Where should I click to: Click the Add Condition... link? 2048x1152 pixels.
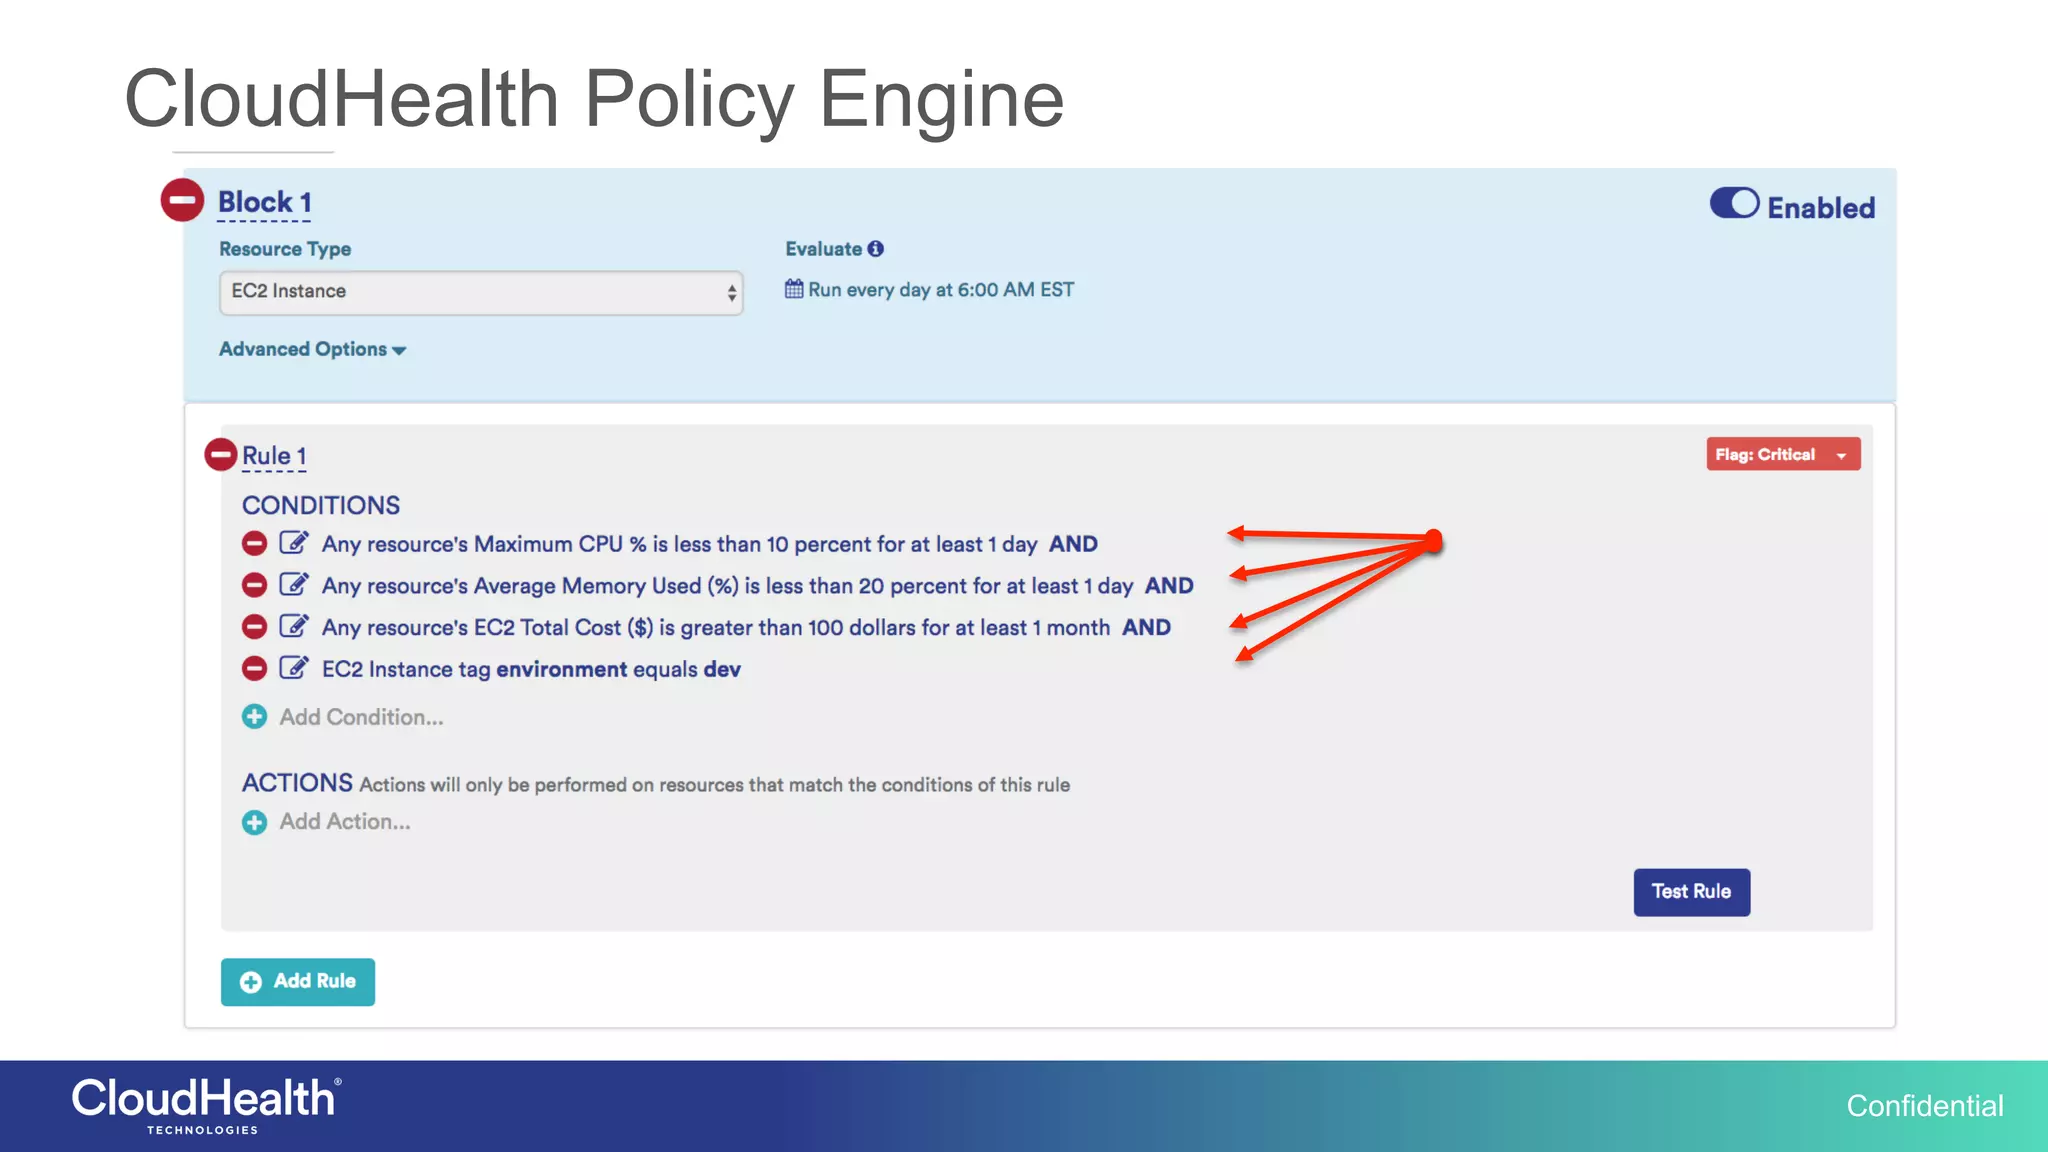click(x=361, y=717)
